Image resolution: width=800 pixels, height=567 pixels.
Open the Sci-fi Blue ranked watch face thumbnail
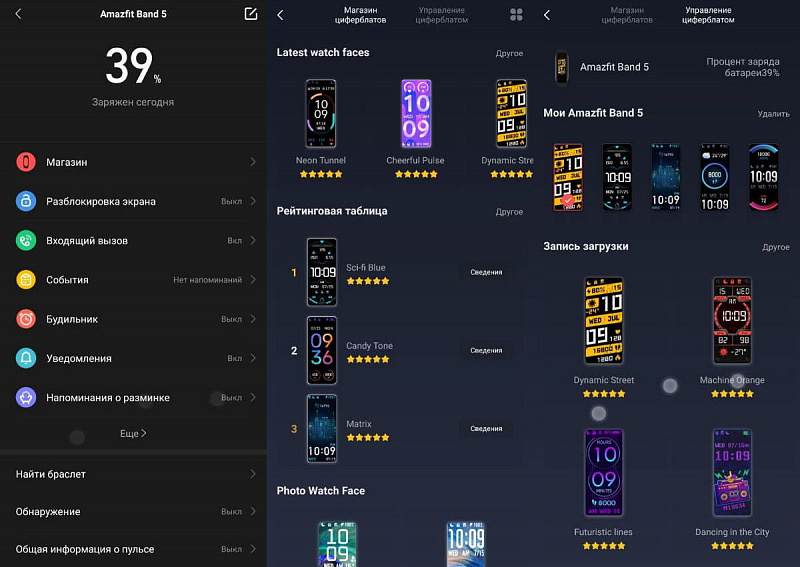coord(321,272)
